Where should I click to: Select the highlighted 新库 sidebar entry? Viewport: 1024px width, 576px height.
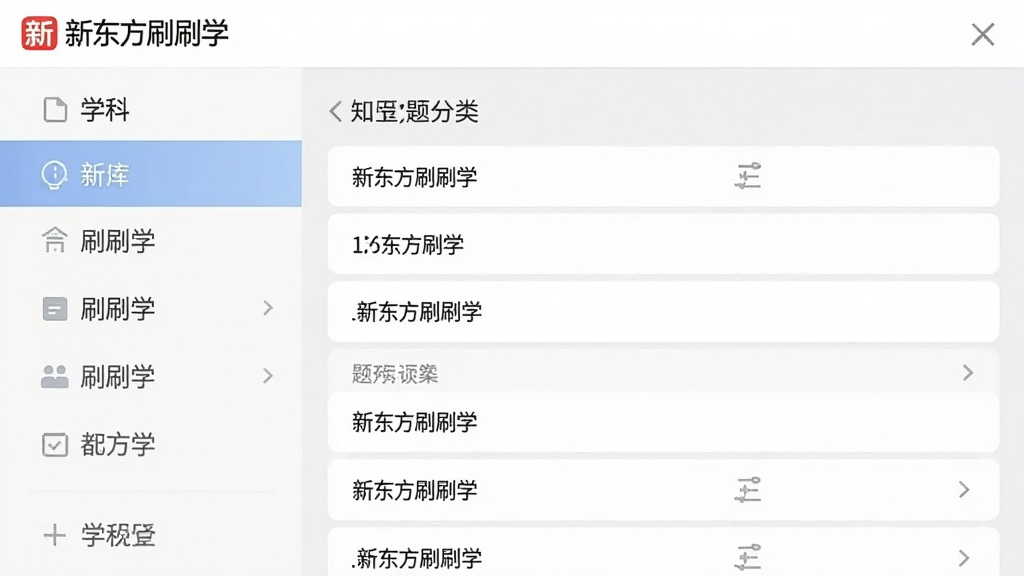151,174
